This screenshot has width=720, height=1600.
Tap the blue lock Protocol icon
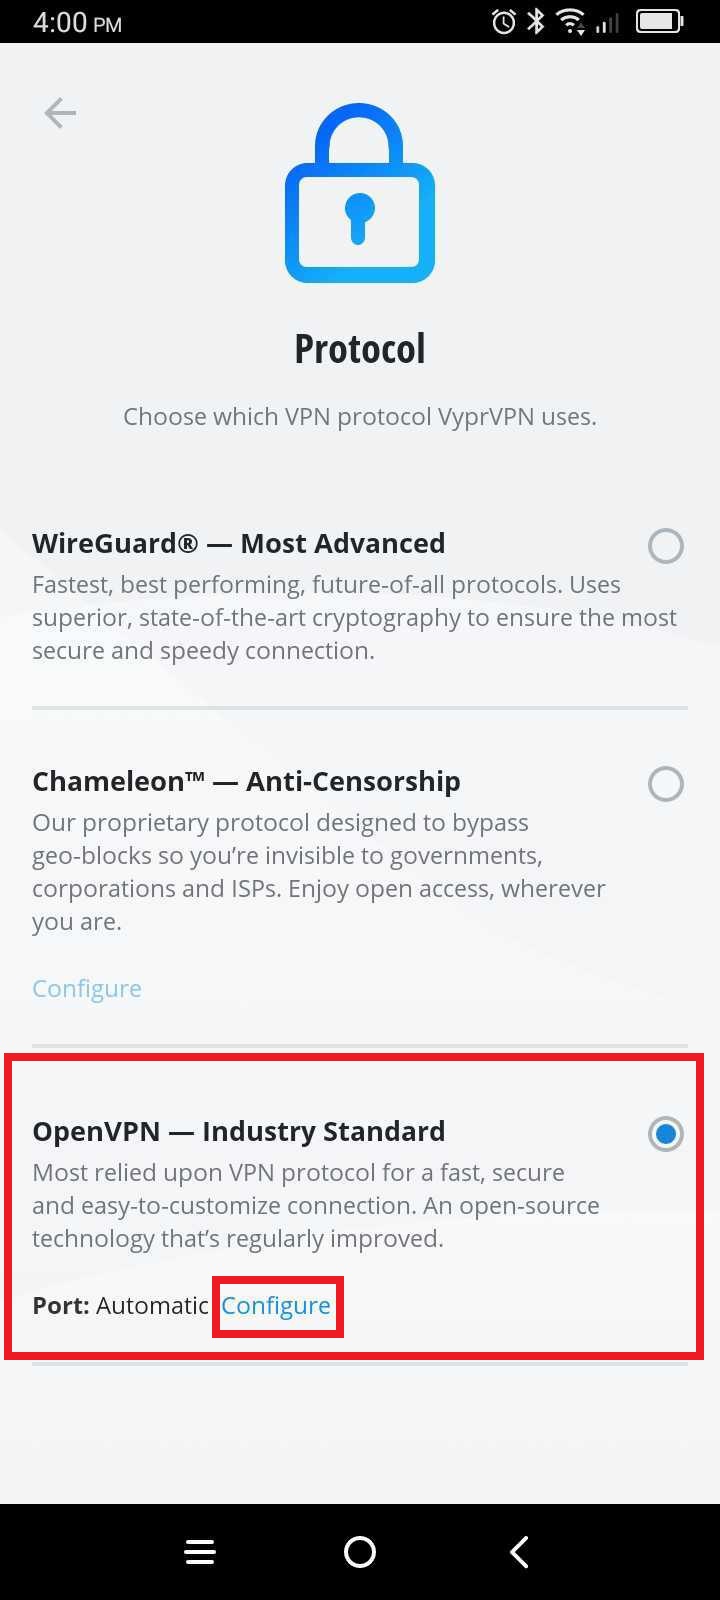click(360, 195)
